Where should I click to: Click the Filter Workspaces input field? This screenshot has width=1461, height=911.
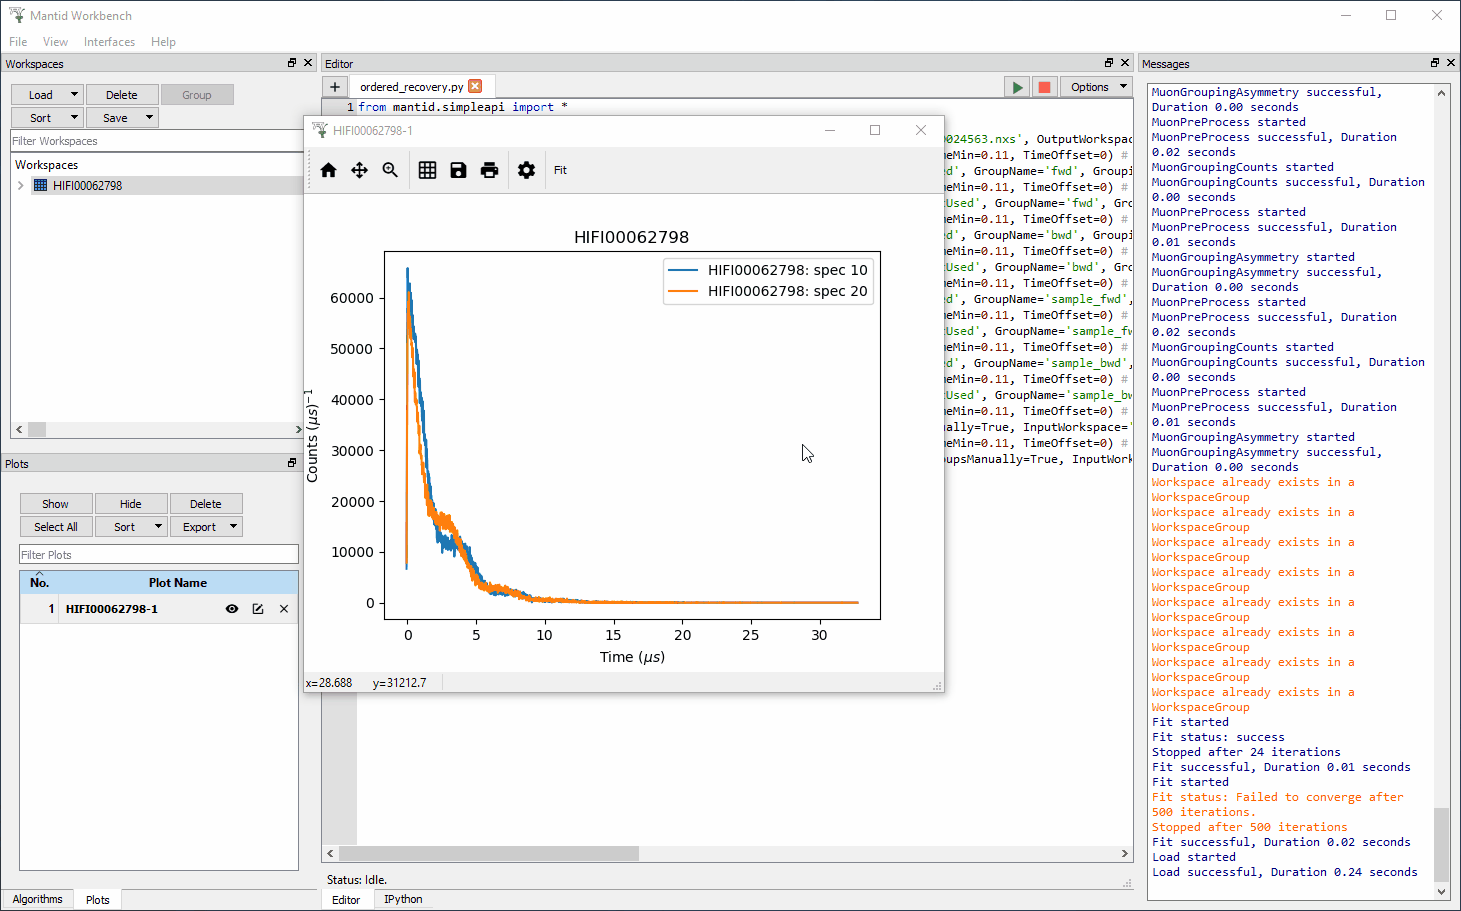click(x=155, y=141)
